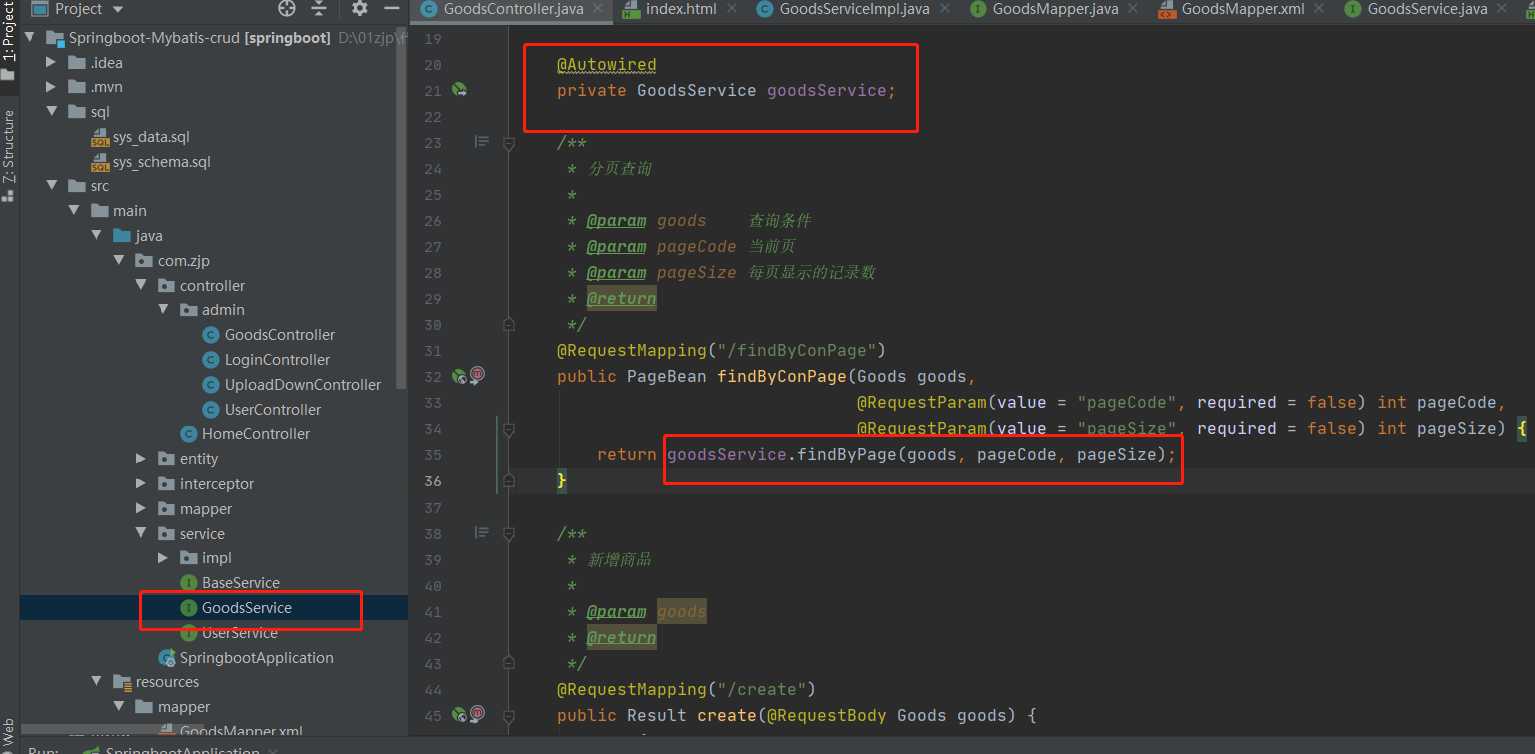Toggle rendered doc view icon at line 38
1535x754 pixels.
[x=482, y=533]
